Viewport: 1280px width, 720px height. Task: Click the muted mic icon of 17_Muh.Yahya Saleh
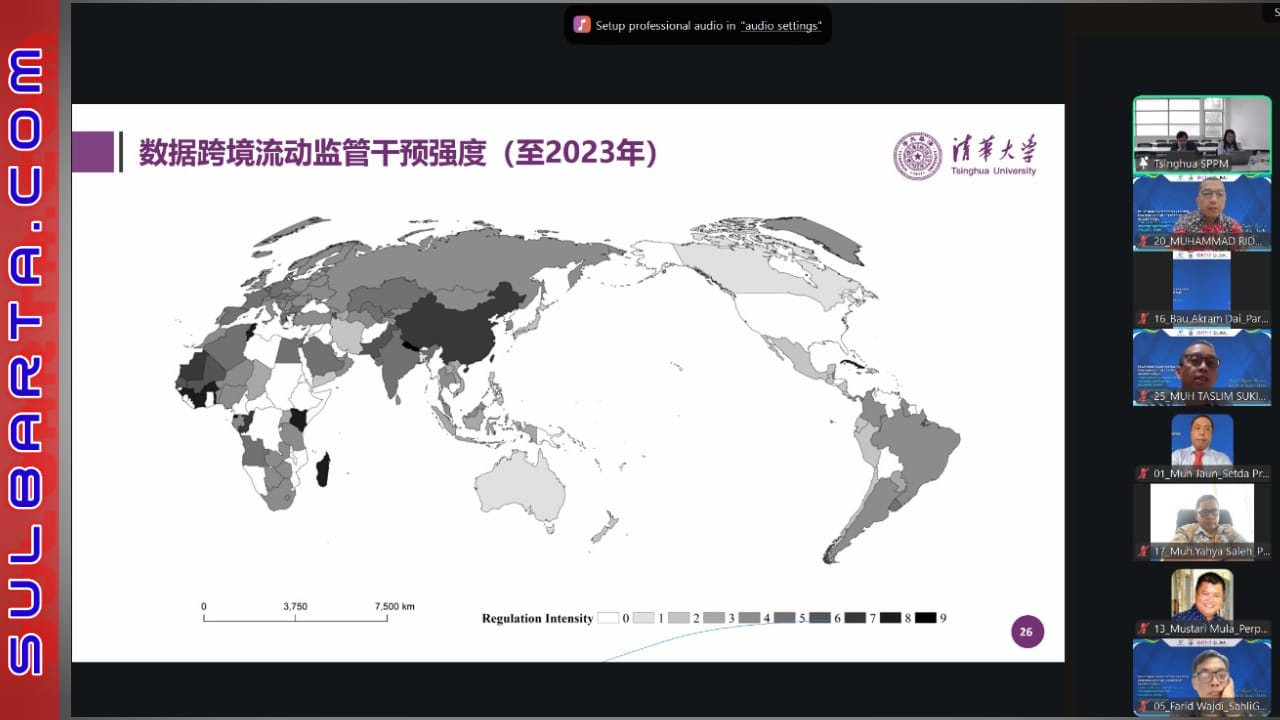point(1144,551)
